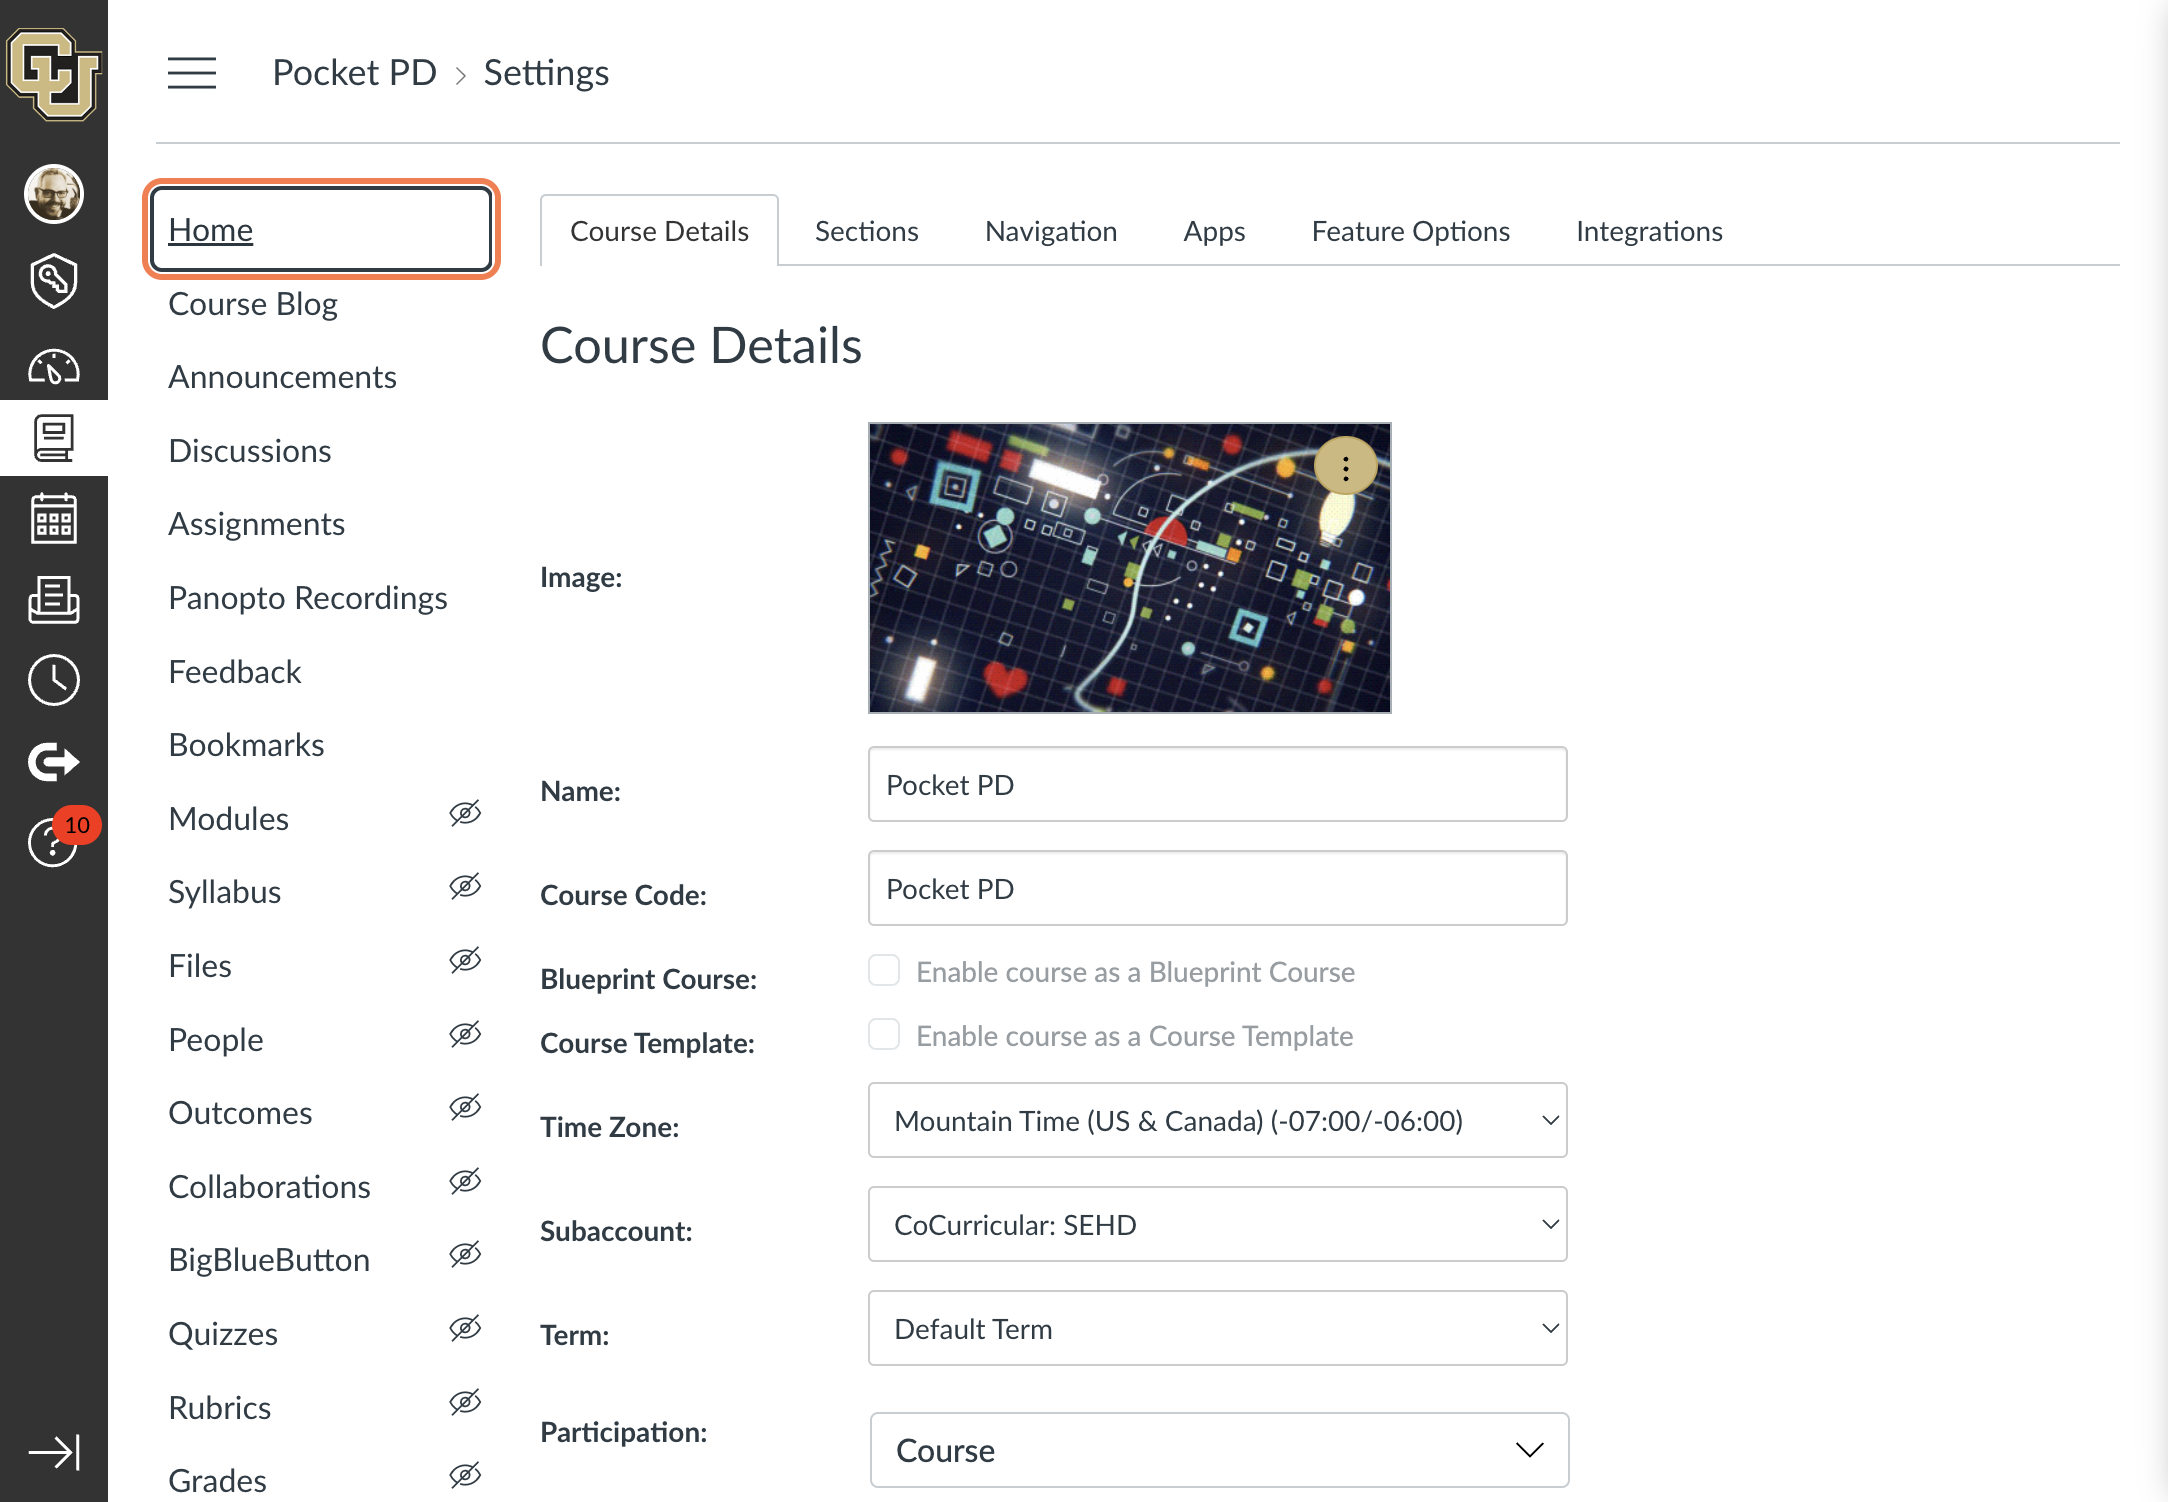Open the Quizzes link
This screenshot has width=2168, height=1502.
(x=222, y=1334)
